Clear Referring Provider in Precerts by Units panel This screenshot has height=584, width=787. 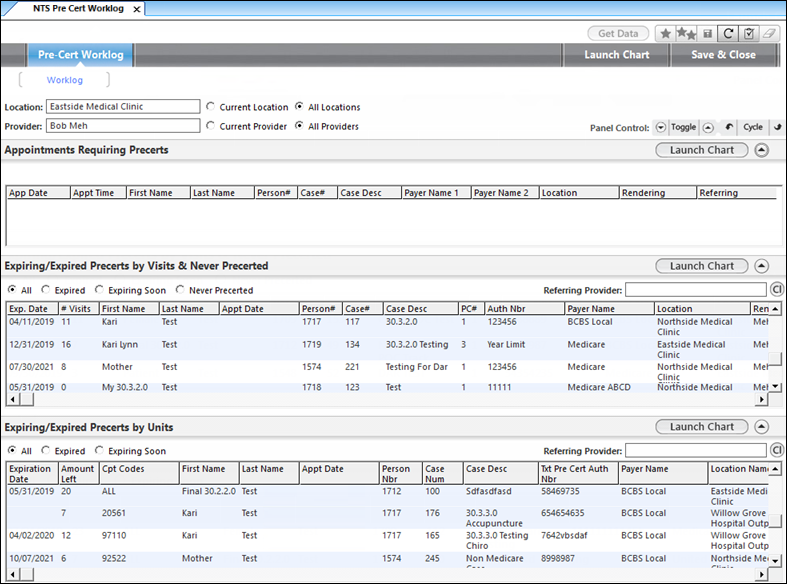pyautogui.click(x=776, y=450)
